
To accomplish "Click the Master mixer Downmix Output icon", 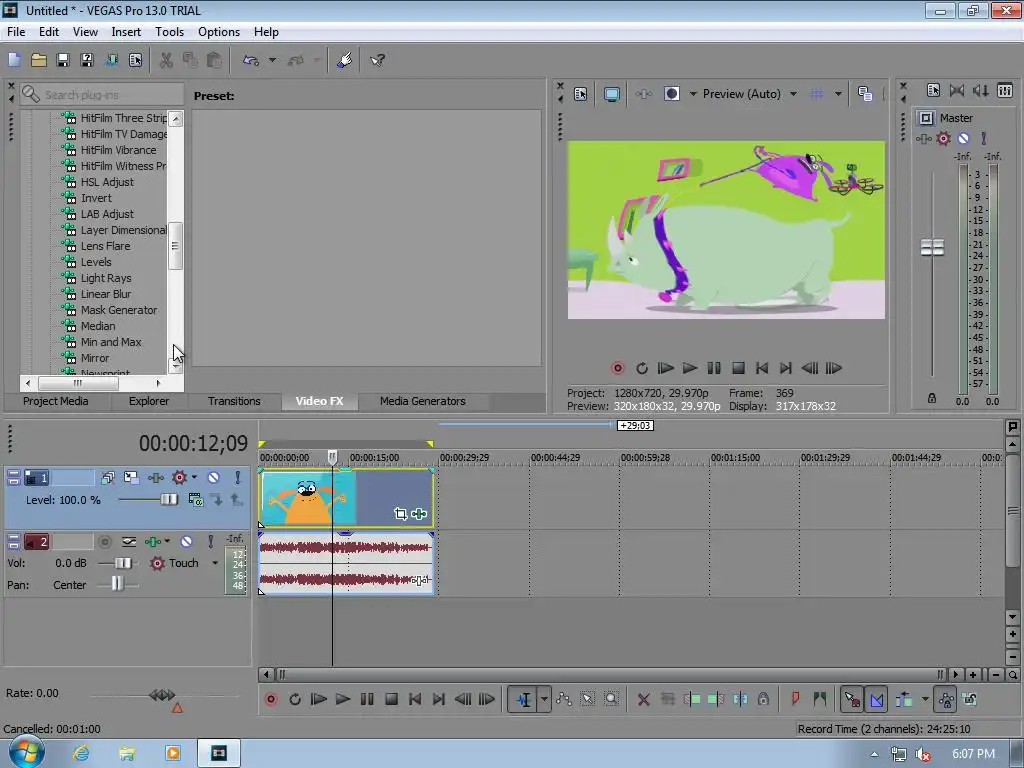I will pyautogui.click(x=957, y=91).
